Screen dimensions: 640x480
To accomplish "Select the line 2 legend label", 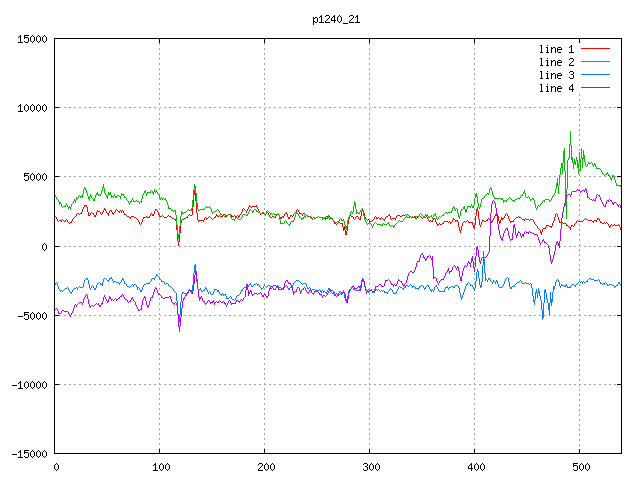I will [557, 62].
